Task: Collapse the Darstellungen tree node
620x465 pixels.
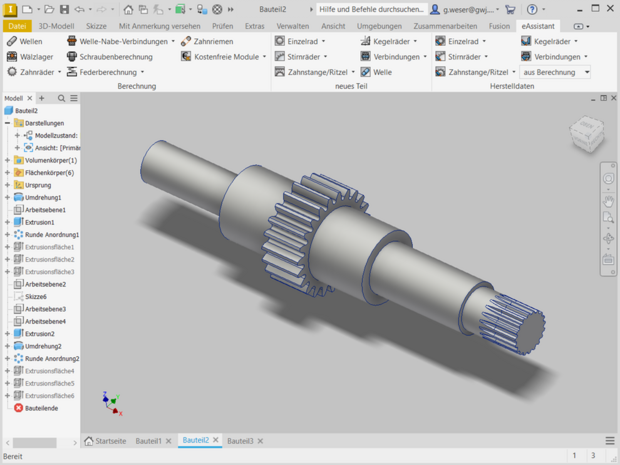Action: pyautogui.click(x=7, y=123)
